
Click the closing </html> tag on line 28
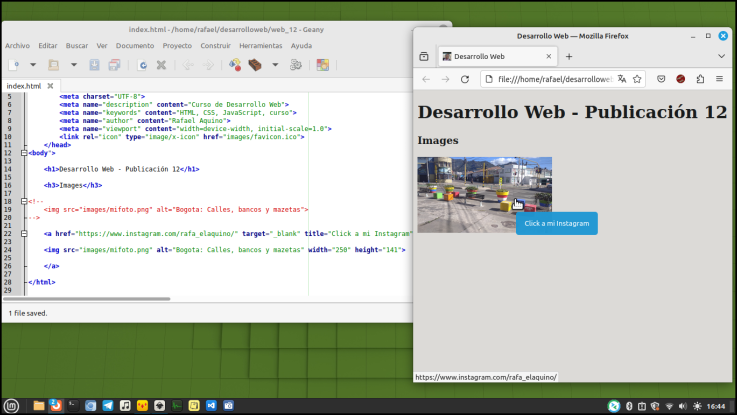pos(42,282)
